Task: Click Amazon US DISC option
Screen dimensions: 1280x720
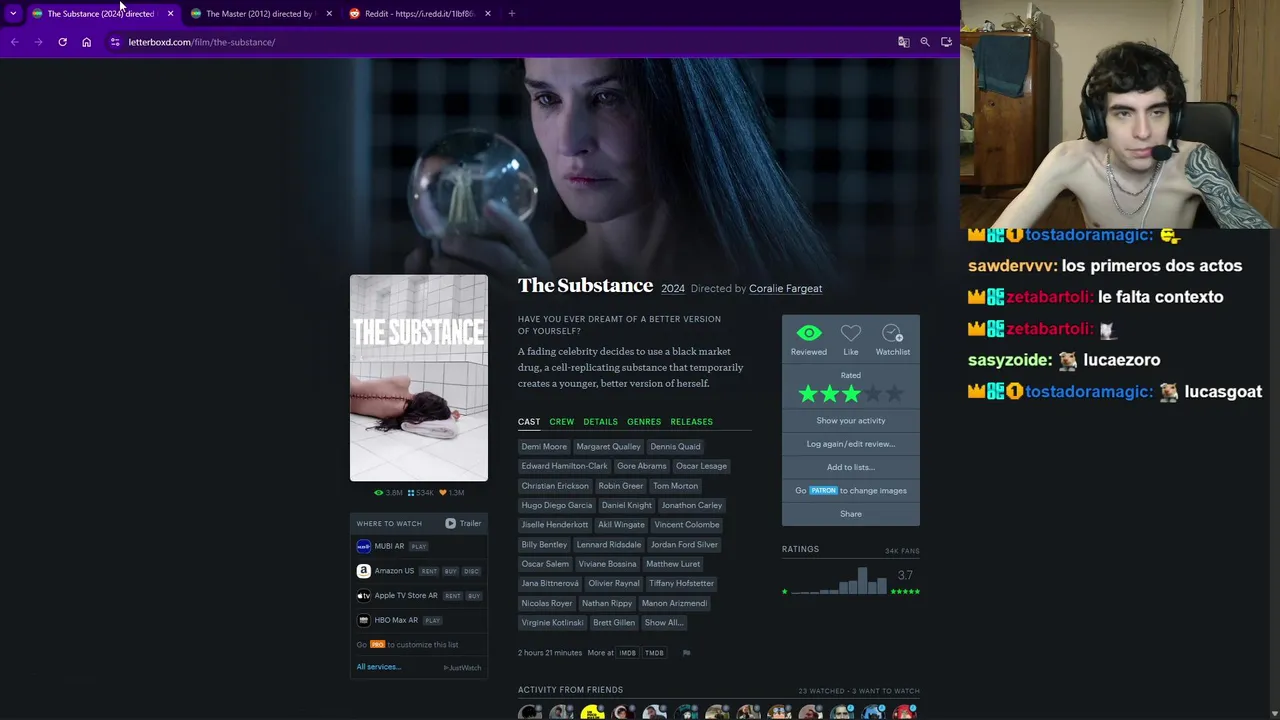Action: 471,571
